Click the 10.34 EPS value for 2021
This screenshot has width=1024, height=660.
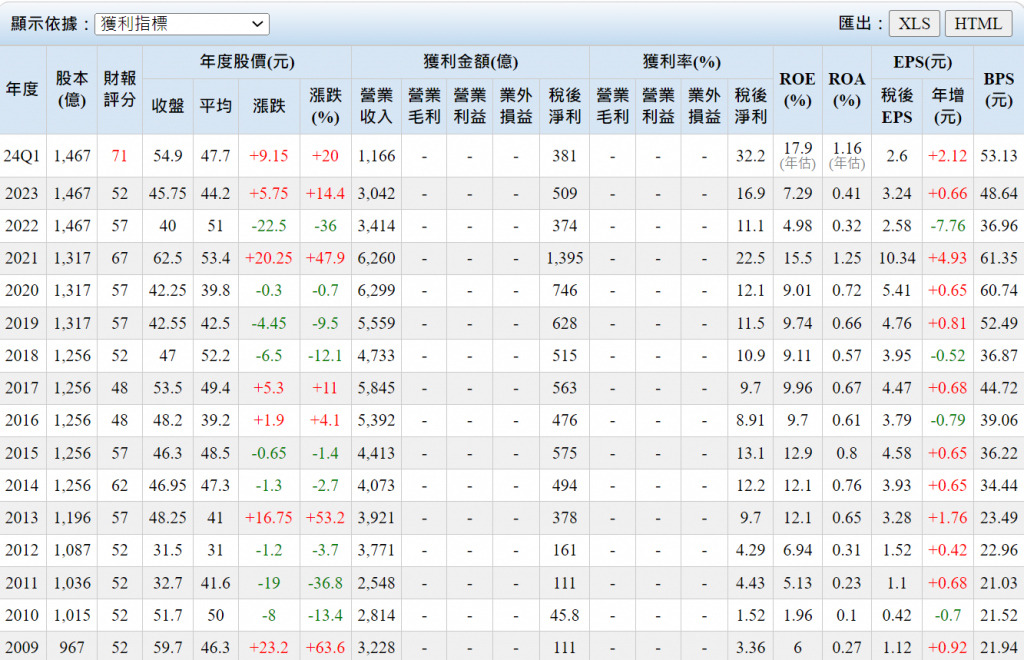point(897,259)
